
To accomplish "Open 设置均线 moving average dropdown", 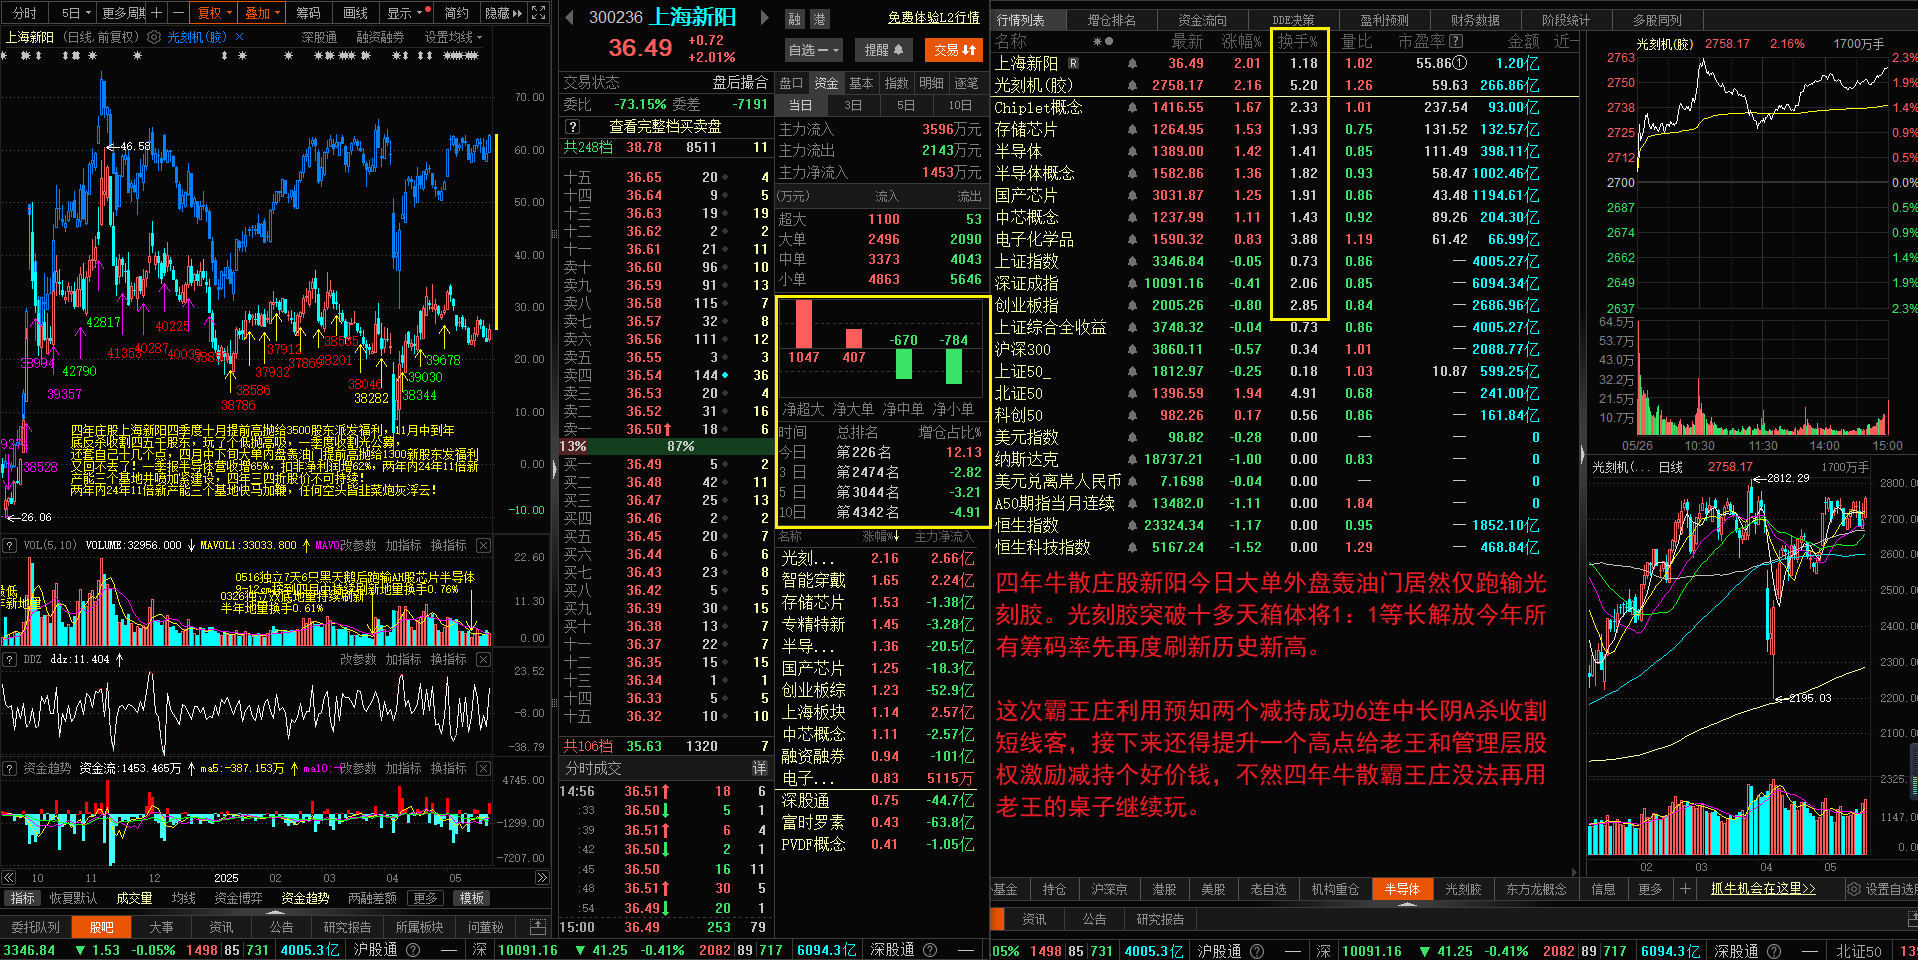I will click(454, 37).
